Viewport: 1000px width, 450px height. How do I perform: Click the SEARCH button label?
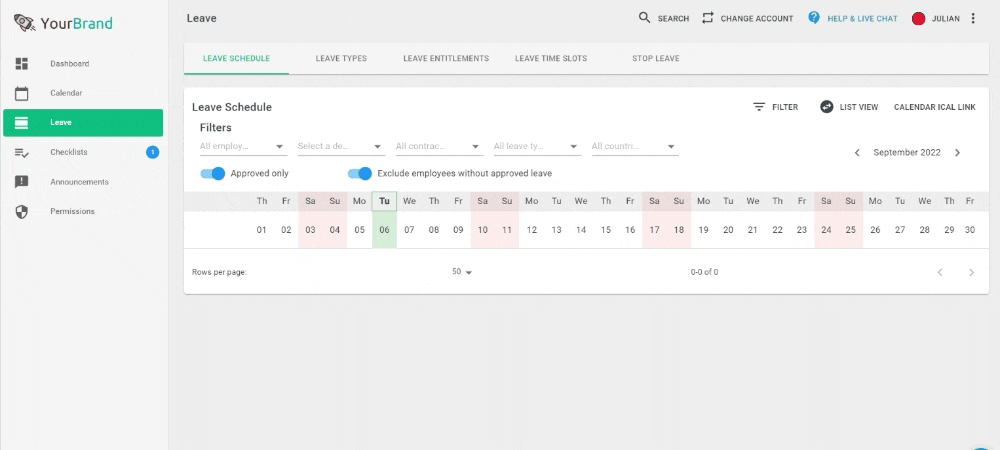(x=673, y=19)
